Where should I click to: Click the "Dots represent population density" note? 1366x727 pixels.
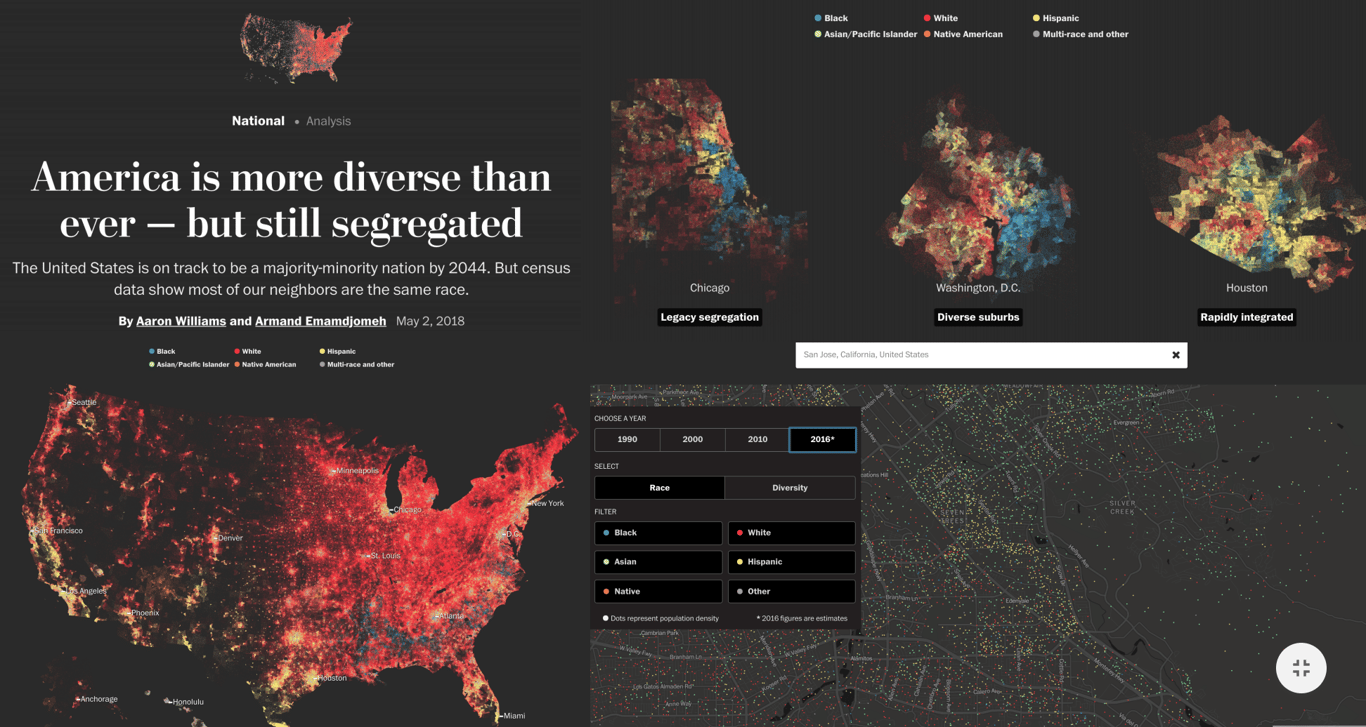click(661, 618)
